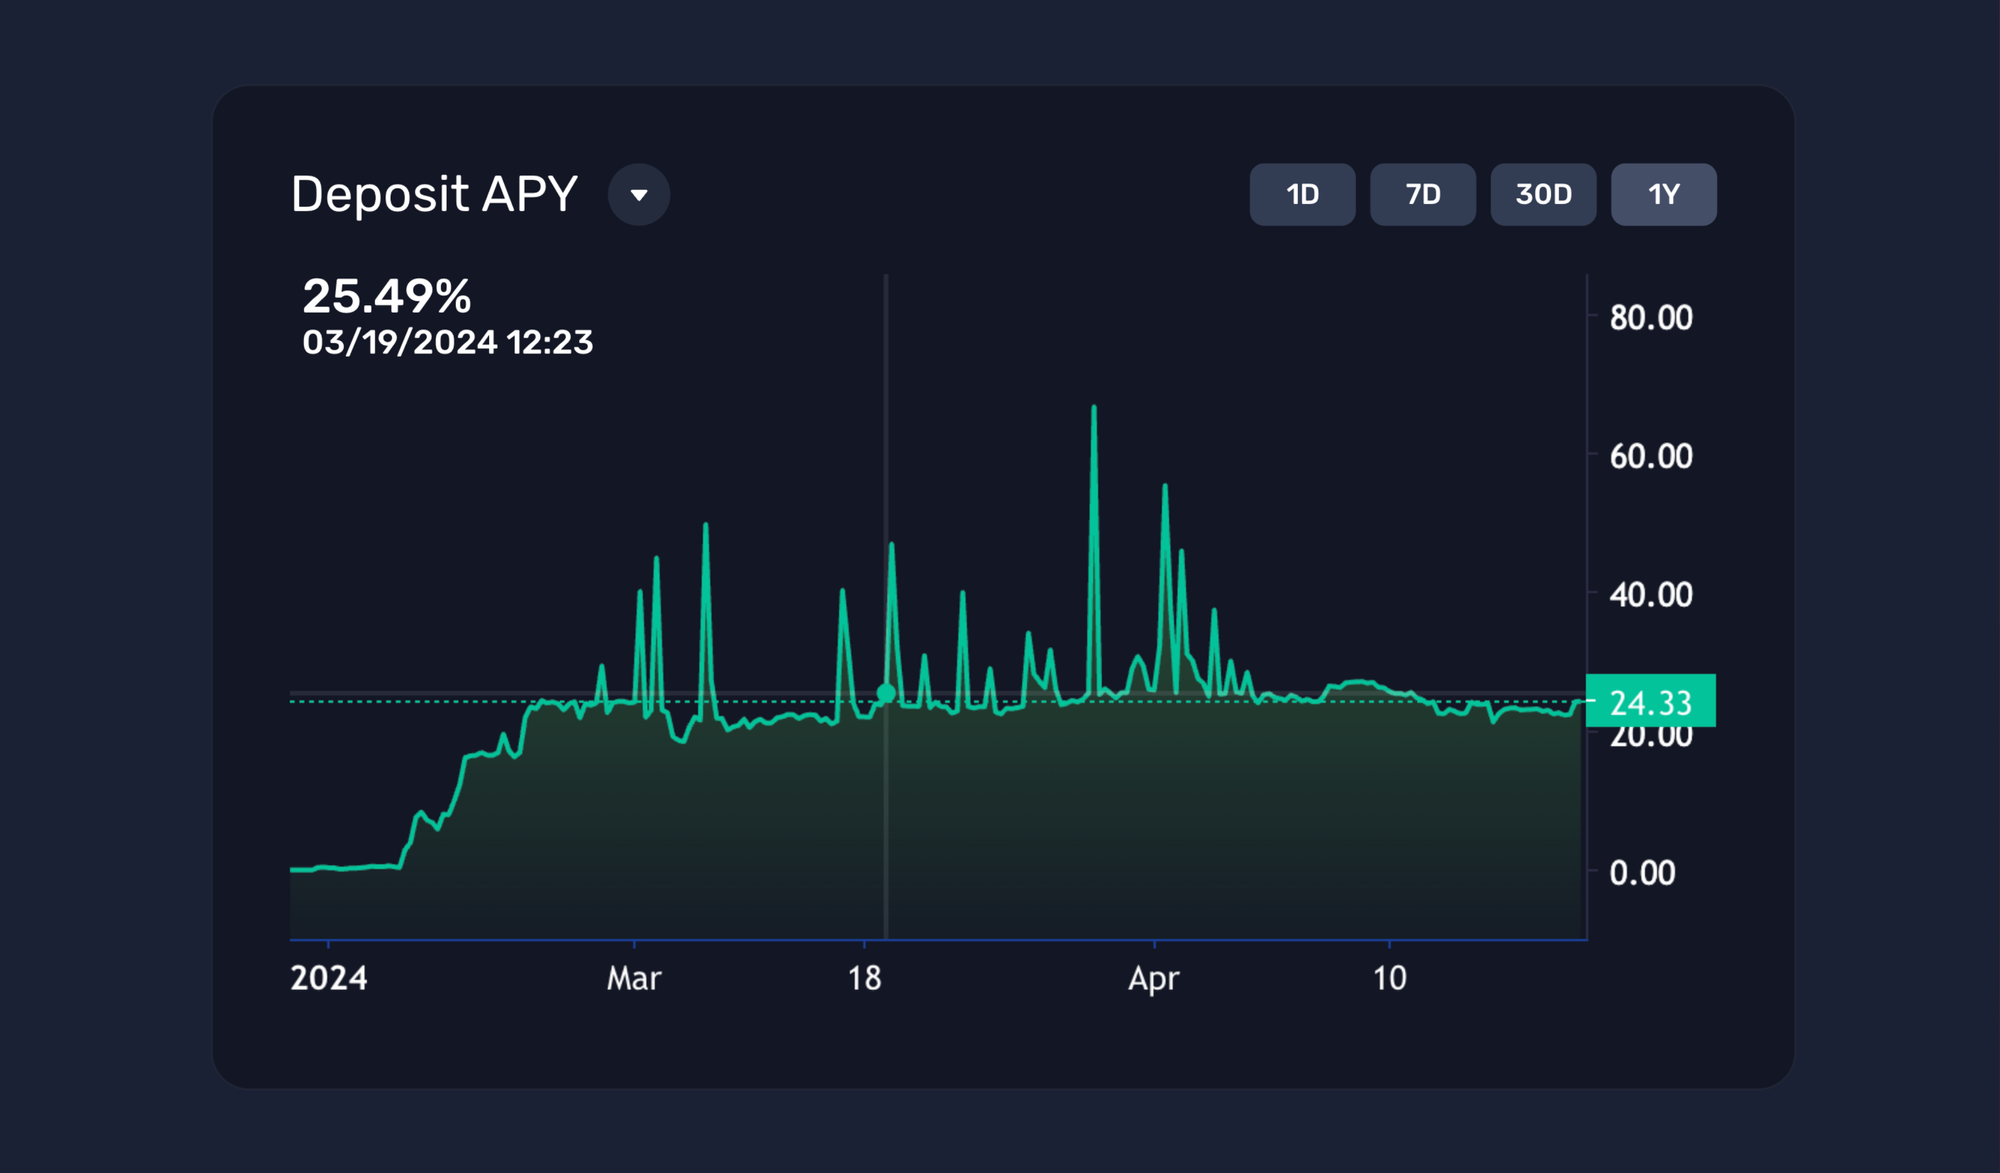
Task: Click the 80.00 y-axis label
Action: 1650,318
